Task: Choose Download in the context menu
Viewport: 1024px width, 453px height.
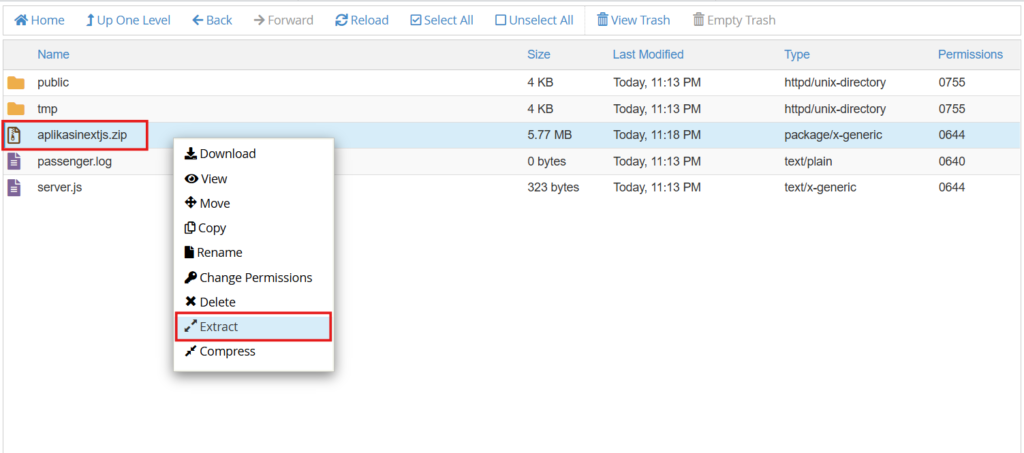Action: pyautogui.click(x=227, y=154)
